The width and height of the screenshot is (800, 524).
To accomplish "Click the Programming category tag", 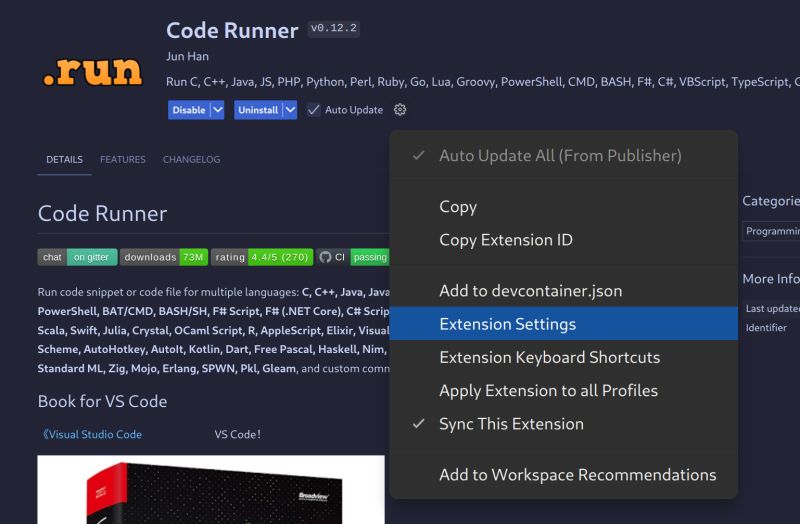I will [771, 231].
